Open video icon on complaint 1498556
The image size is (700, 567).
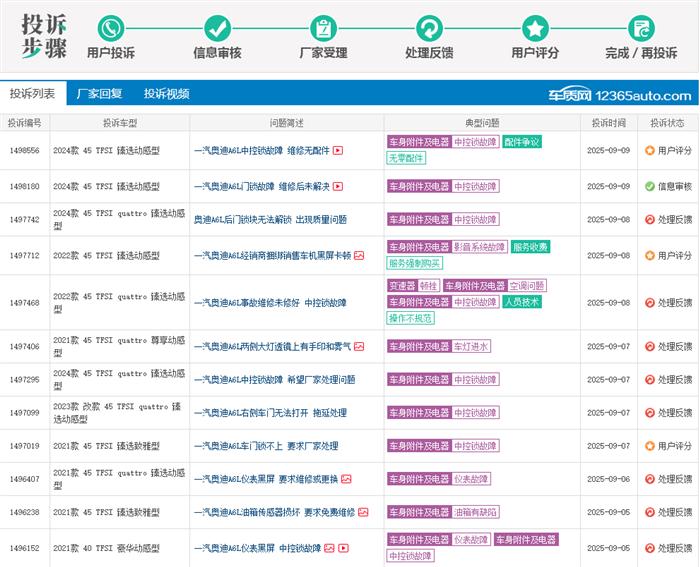click(338, 151)
